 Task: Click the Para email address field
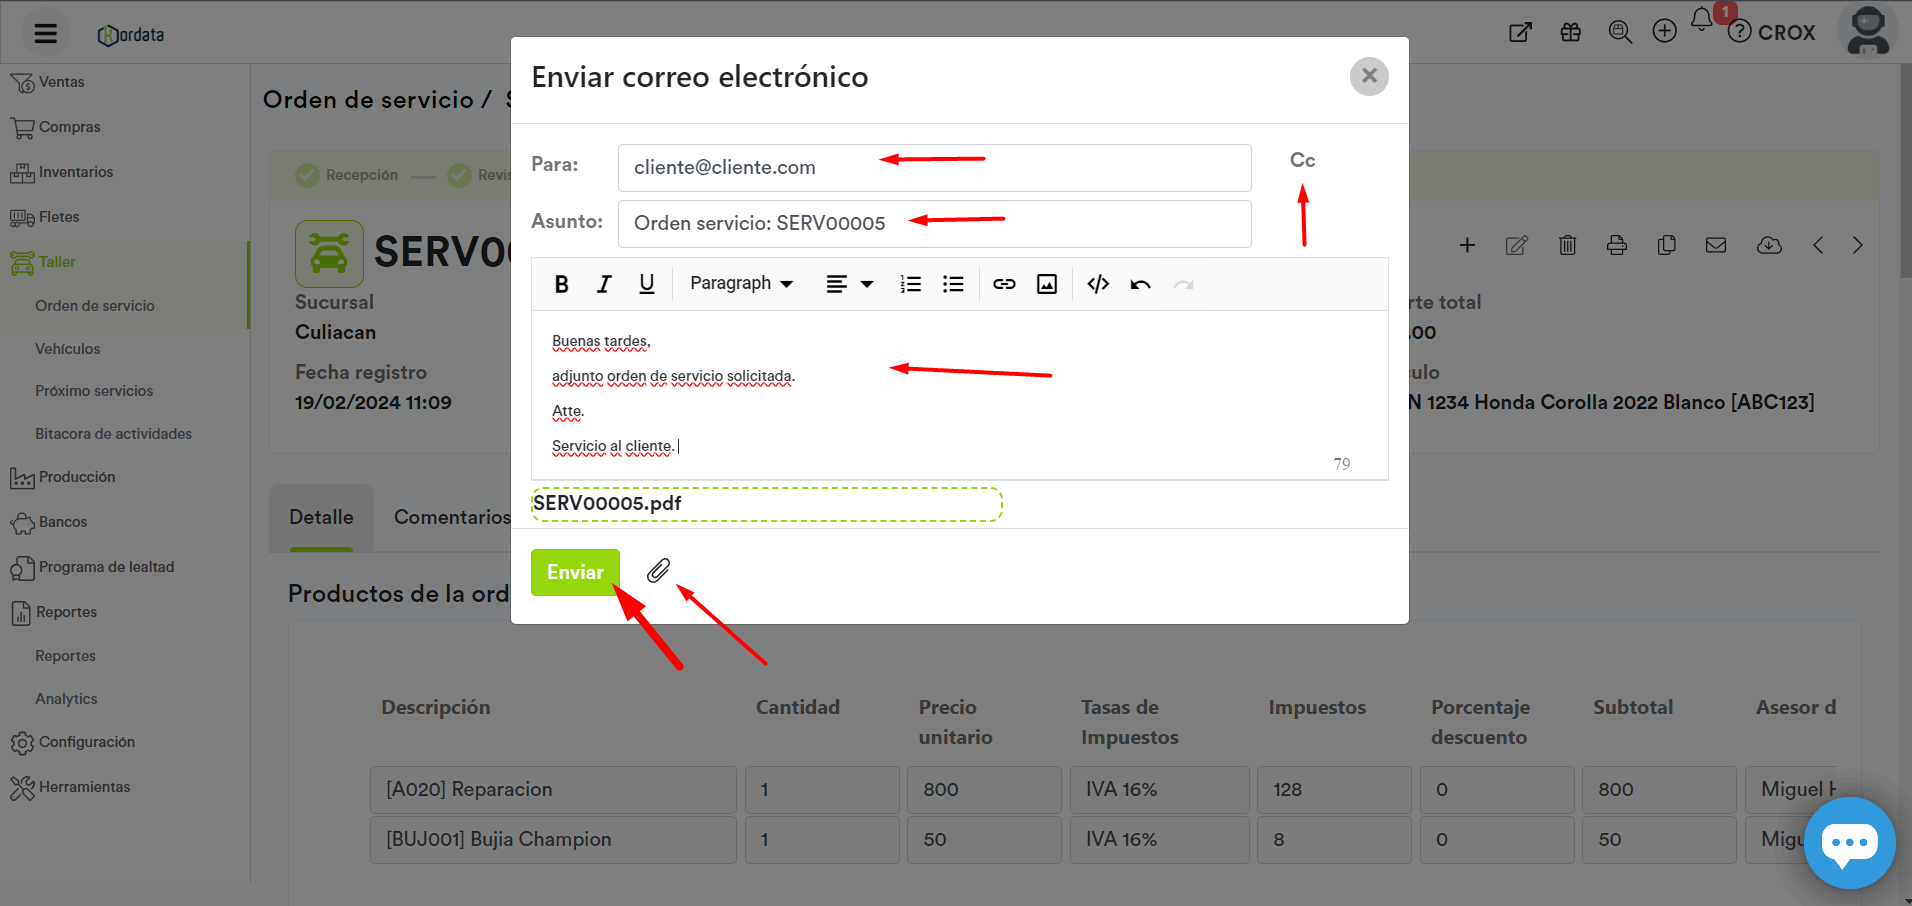coord(934,168)
